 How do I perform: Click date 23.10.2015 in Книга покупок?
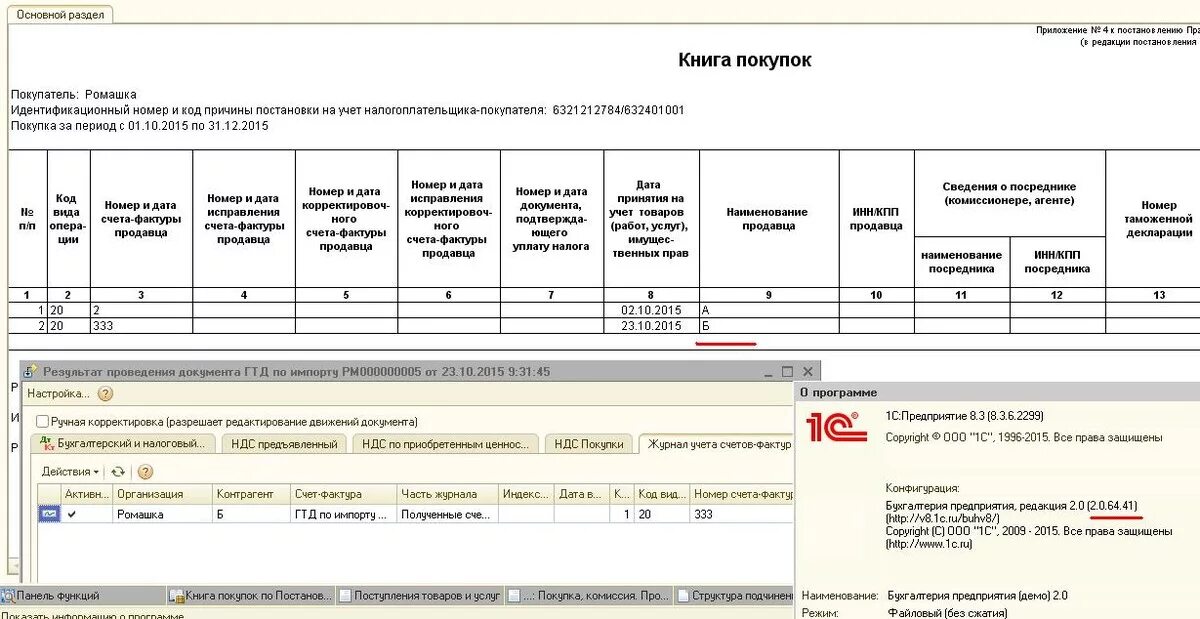(x=651, y=326)
